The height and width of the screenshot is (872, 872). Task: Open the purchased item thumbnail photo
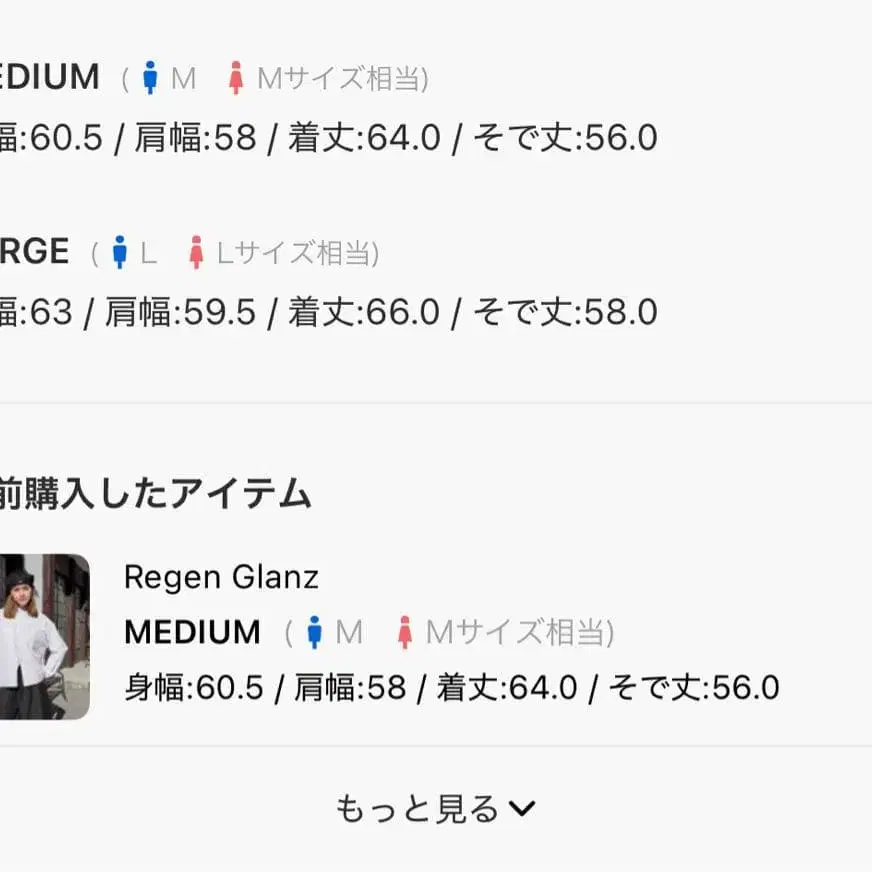tap(44, 637)
